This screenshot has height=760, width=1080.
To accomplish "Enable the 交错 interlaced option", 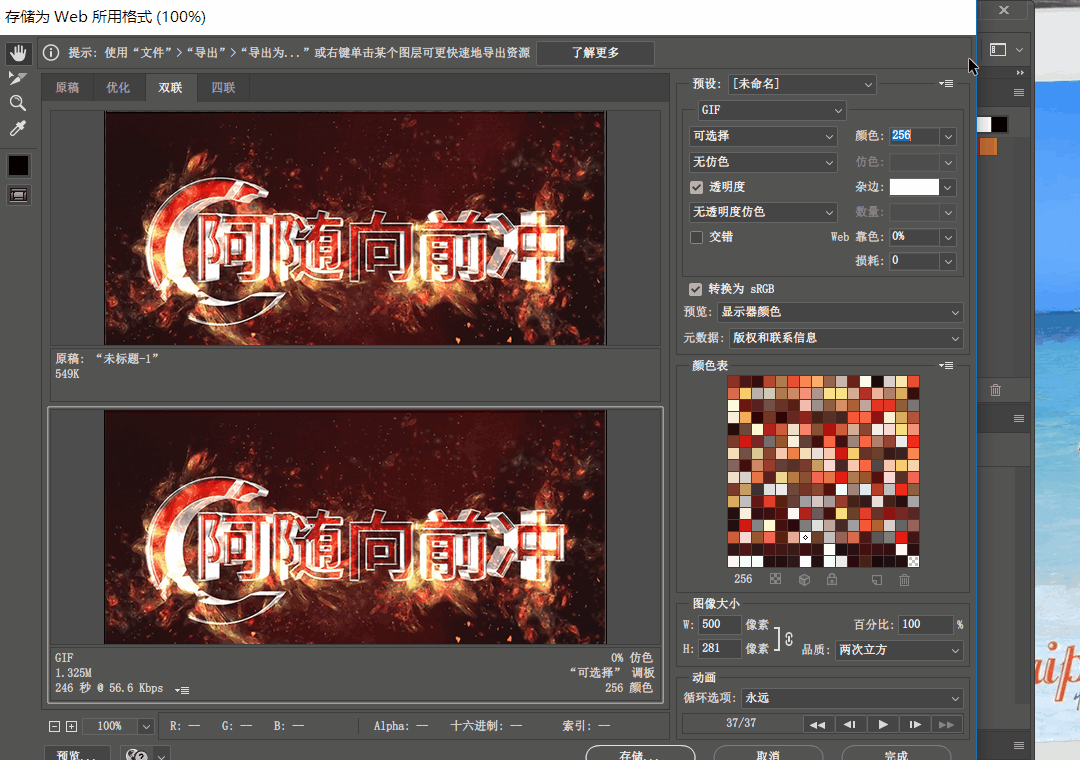I will 697,237.
